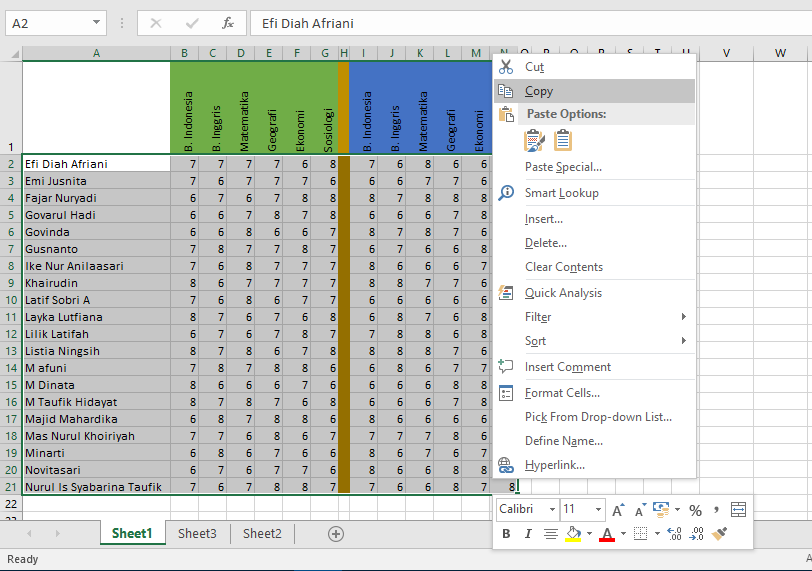Open Accounting format dropdown arrow
Image resolution: width=812 pixels, height=571 pixels.
click(x=677, y=509)
